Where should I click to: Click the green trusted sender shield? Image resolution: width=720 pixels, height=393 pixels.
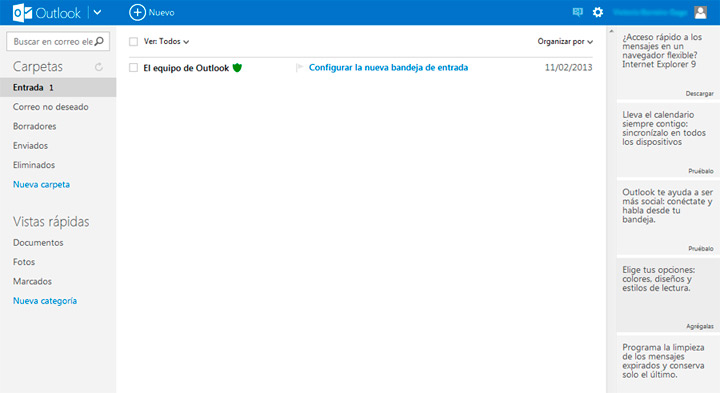pyautogui.click(x=237, y=67)
